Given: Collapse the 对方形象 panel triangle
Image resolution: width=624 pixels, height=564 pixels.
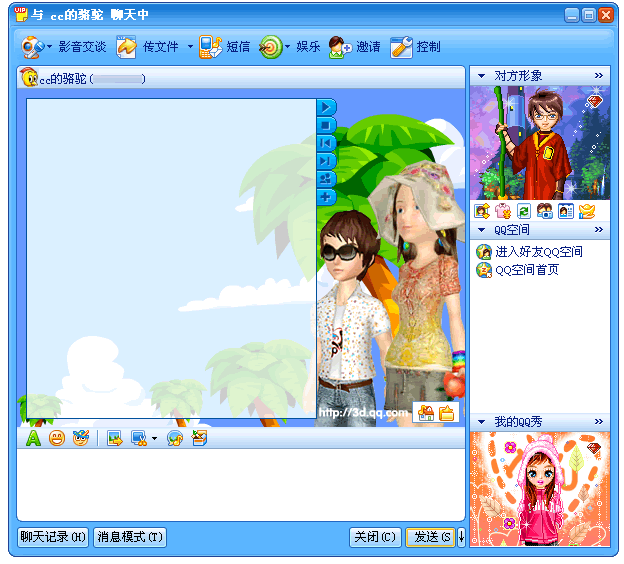Looking at the screenshot, I should [x=481, y=76].
